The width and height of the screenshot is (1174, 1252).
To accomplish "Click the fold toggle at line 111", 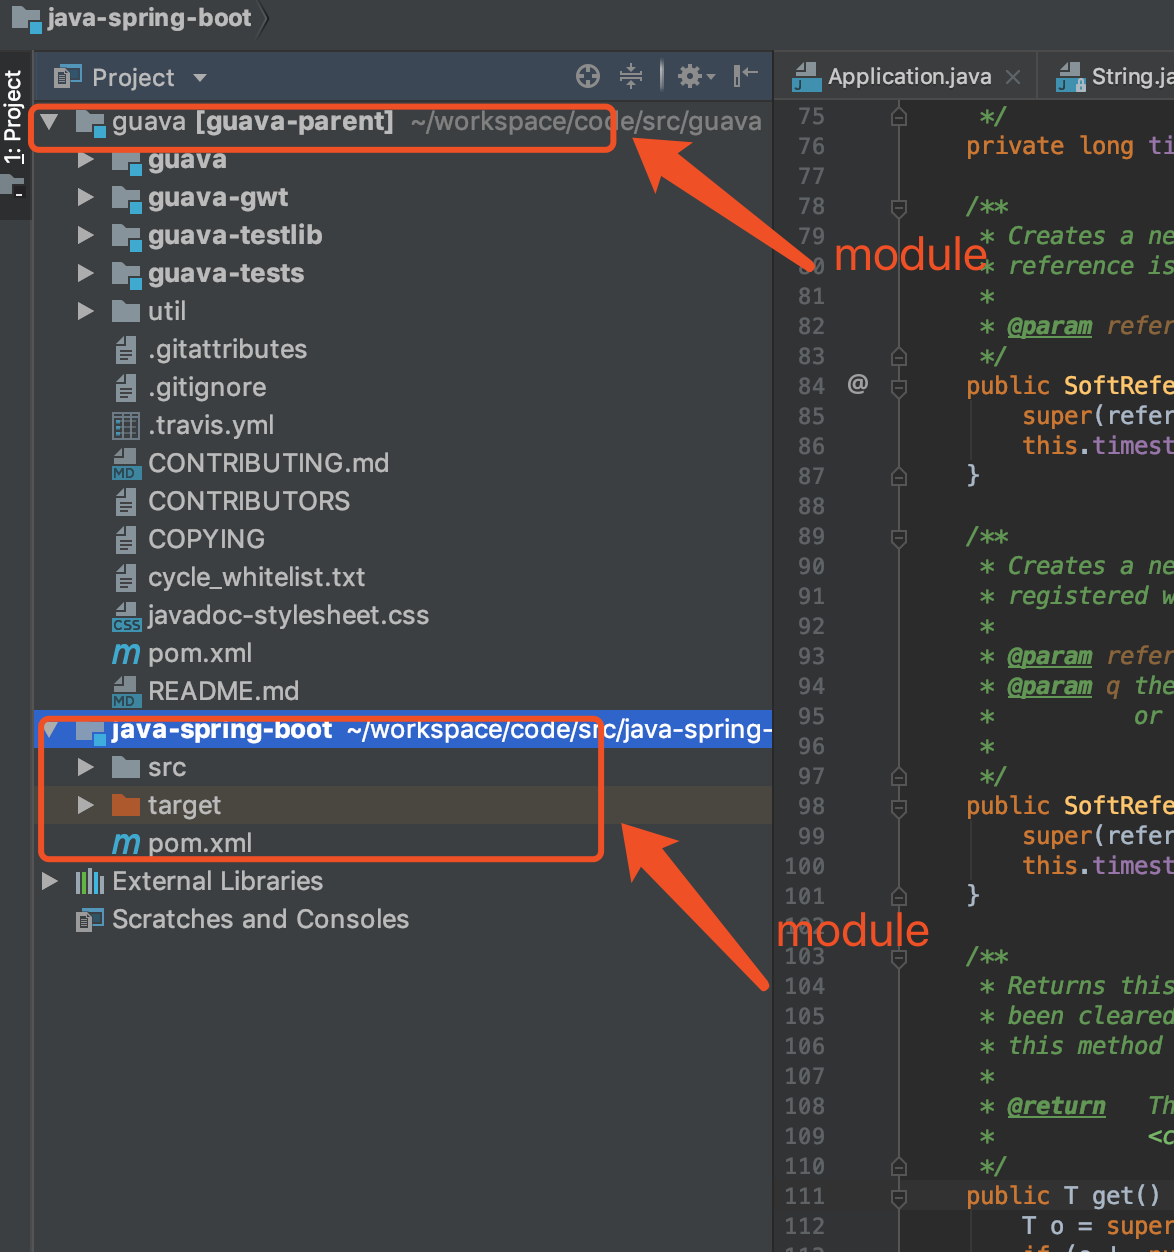I will [899, 1196].
